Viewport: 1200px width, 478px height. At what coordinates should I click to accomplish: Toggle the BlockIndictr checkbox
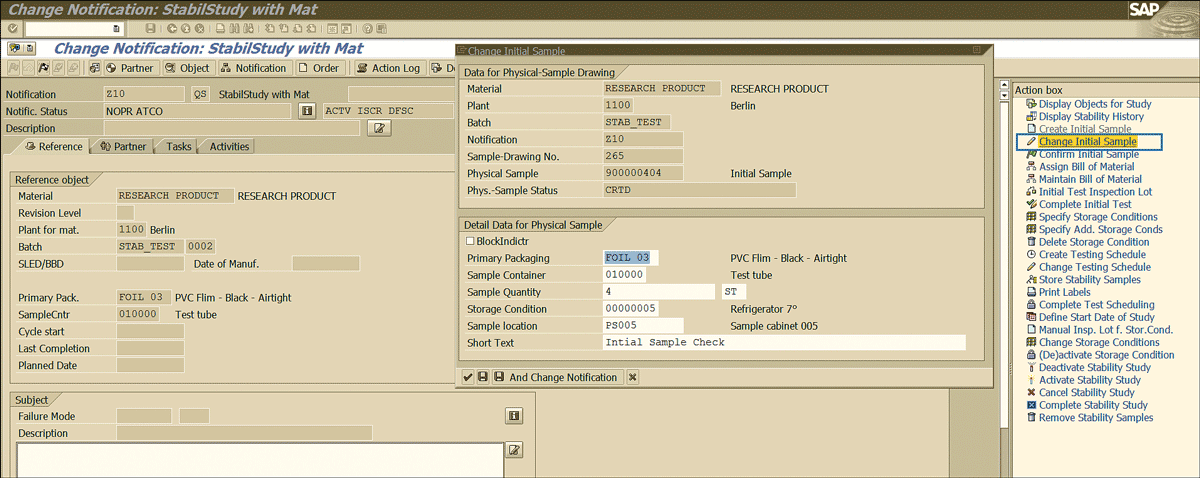[471, 241]
